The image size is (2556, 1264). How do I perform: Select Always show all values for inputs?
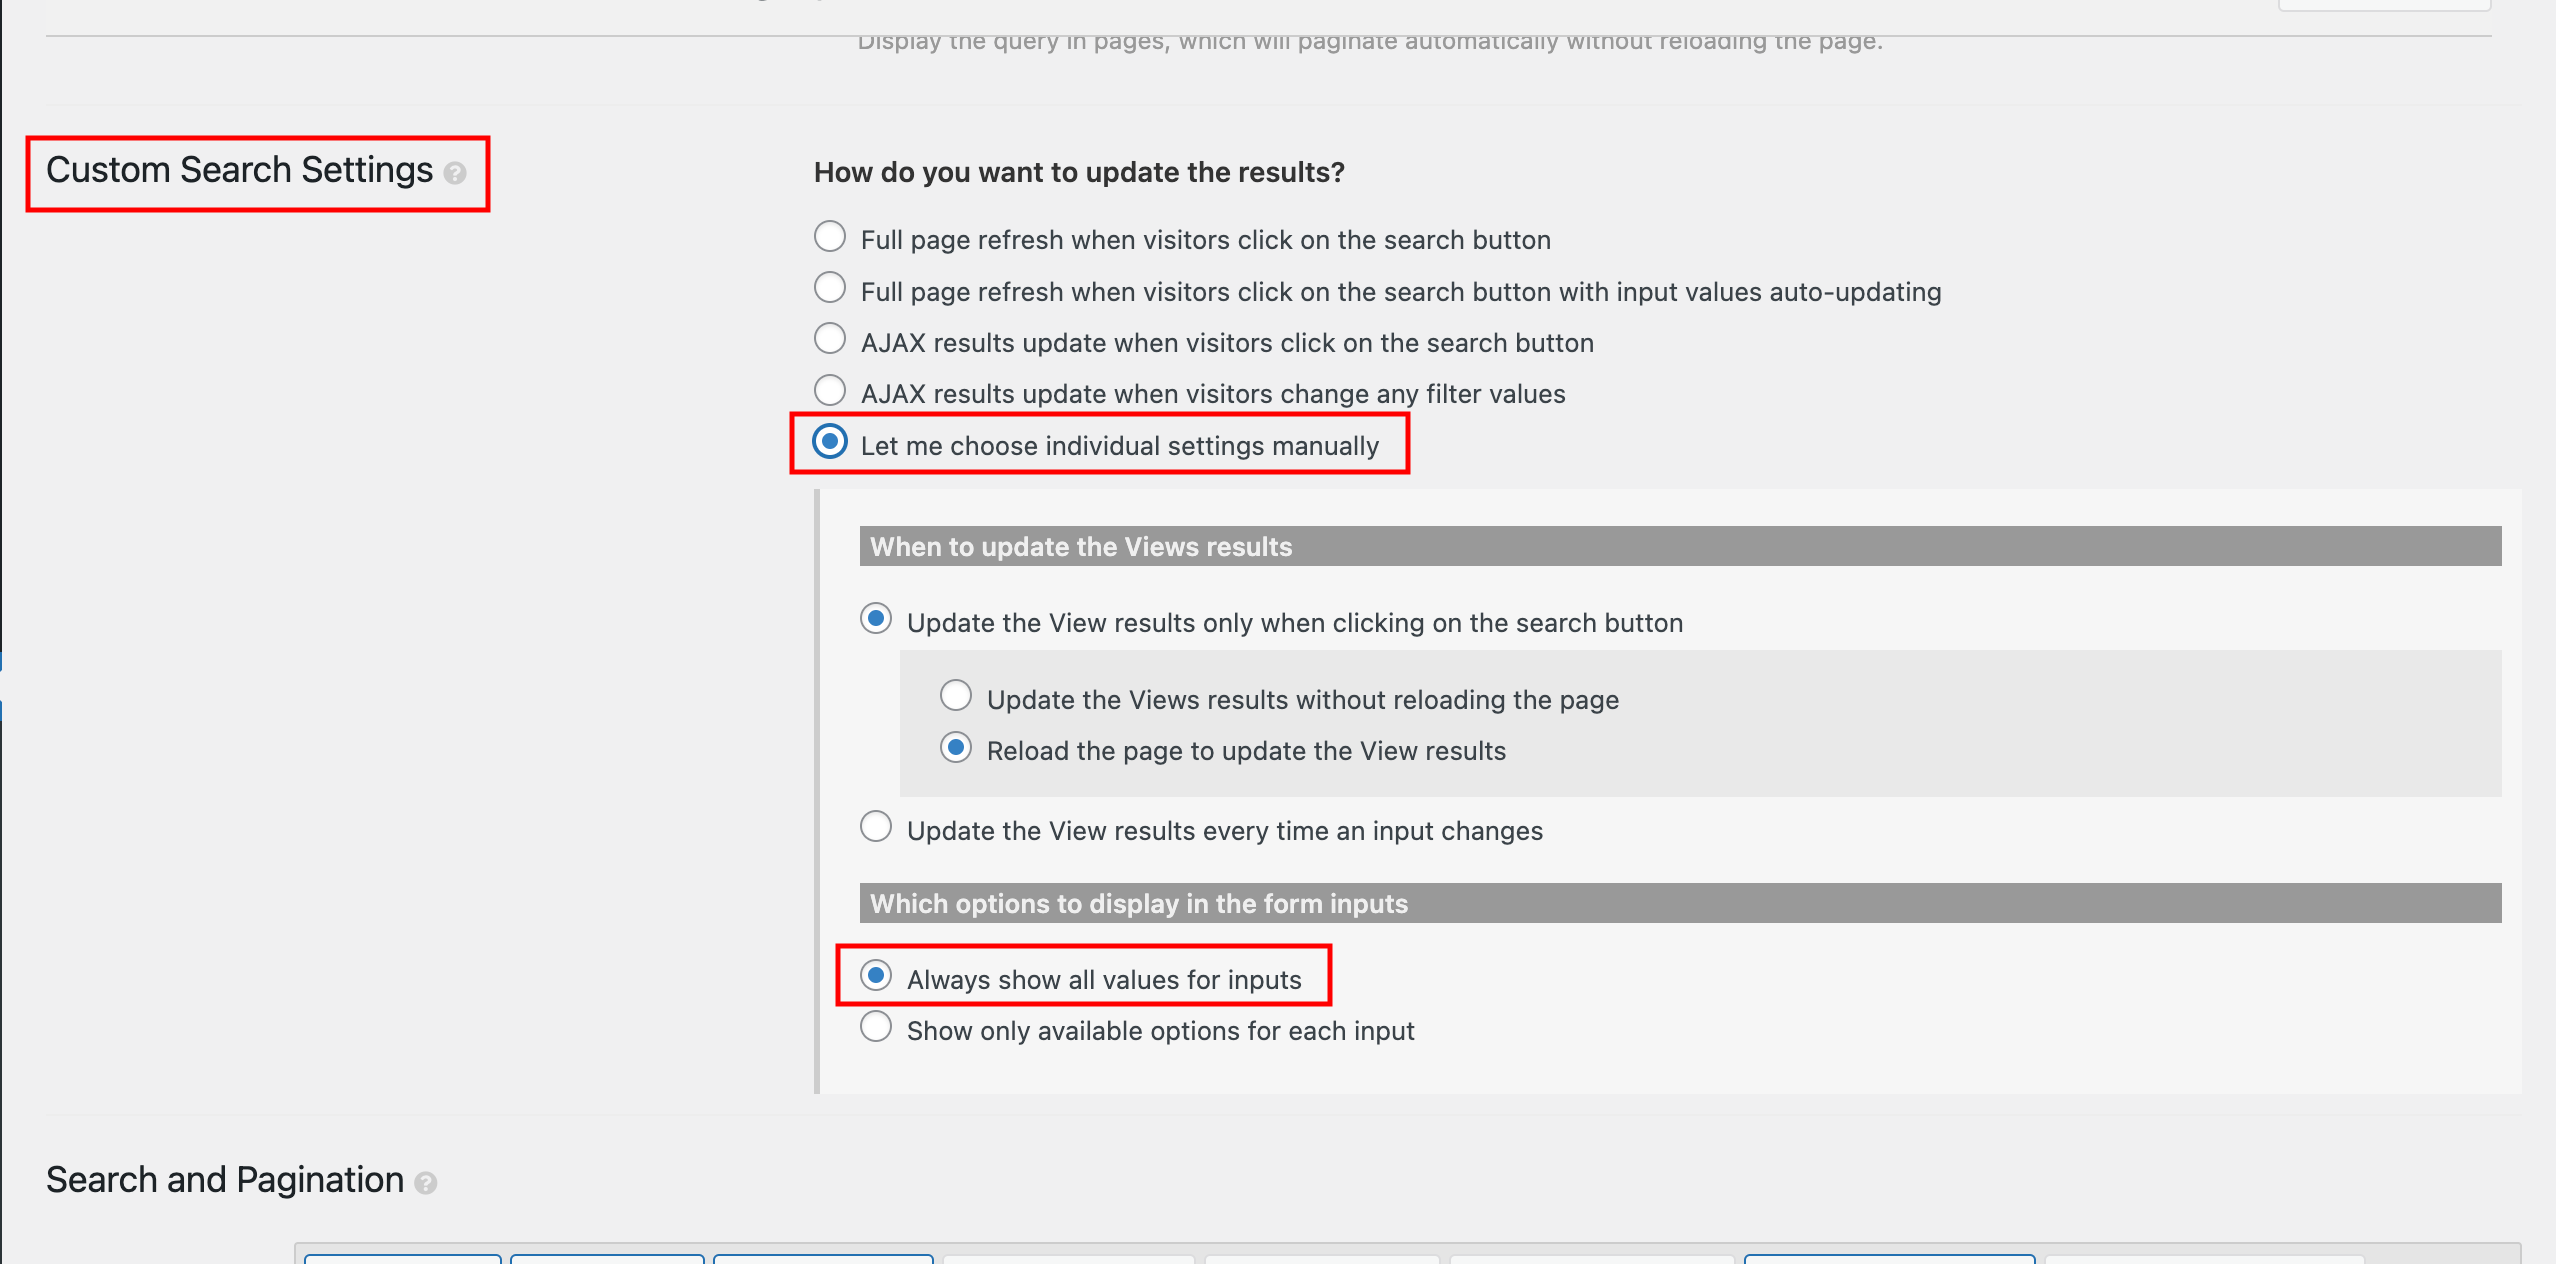876,975
